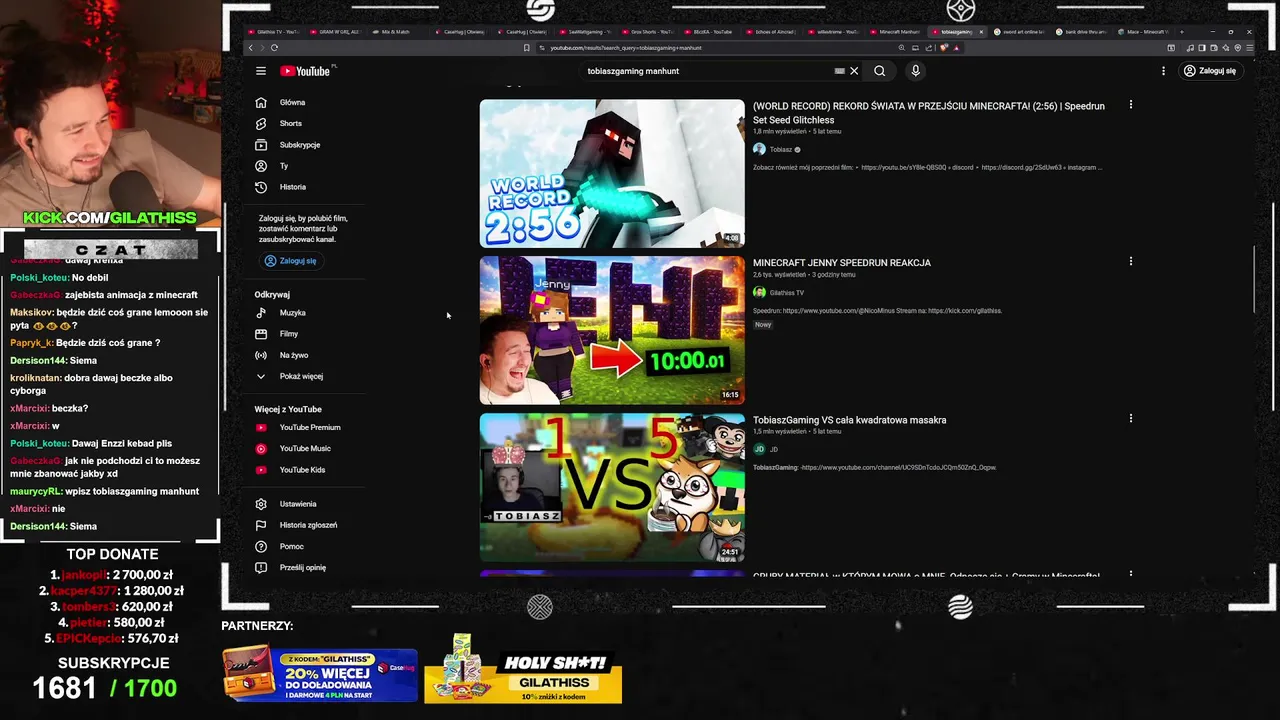Image resolution: width=1280 pixels, height=720 pixels.
Task: Click the magnifier search button
Action: point(880,71)
